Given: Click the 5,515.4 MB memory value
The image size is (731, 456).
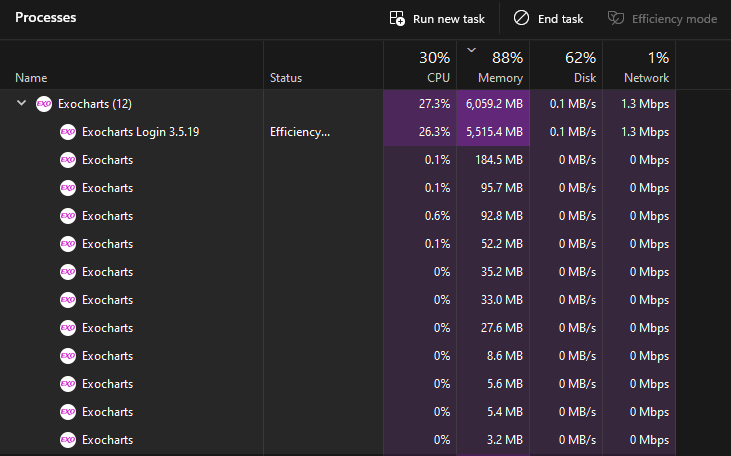Looking at the screenshot, I should (x=494, y=132).
